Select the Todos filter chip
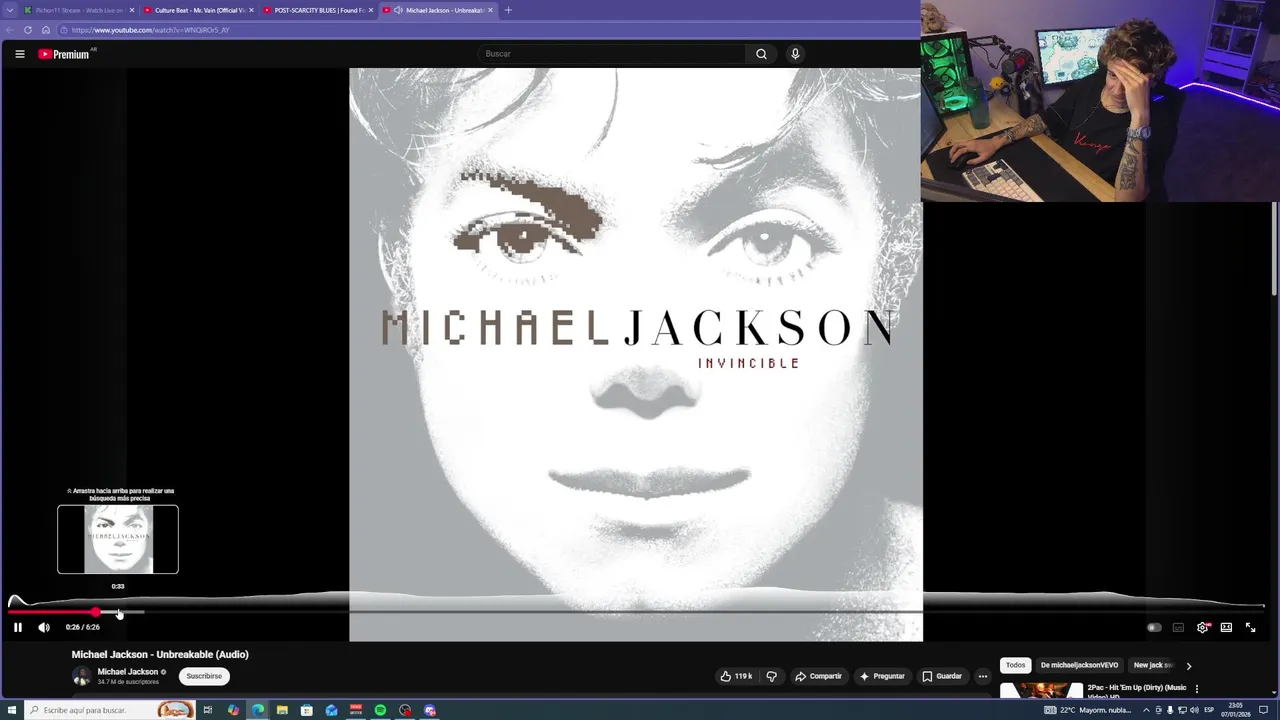The image size is (1280, 720). pyautogui.click(x=1015, y=665)
